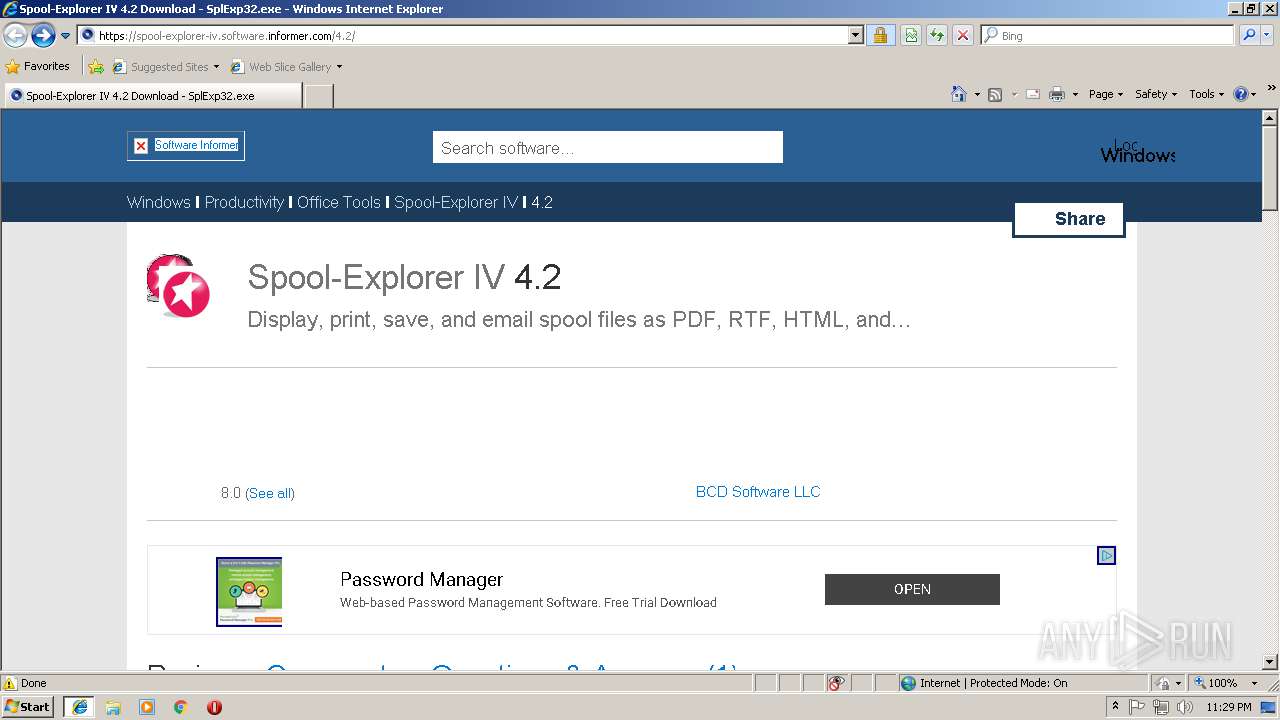The image size is (1280, 720).
Task: Click the Internet Explorer taskbar icon
Action: pos(80,707)
